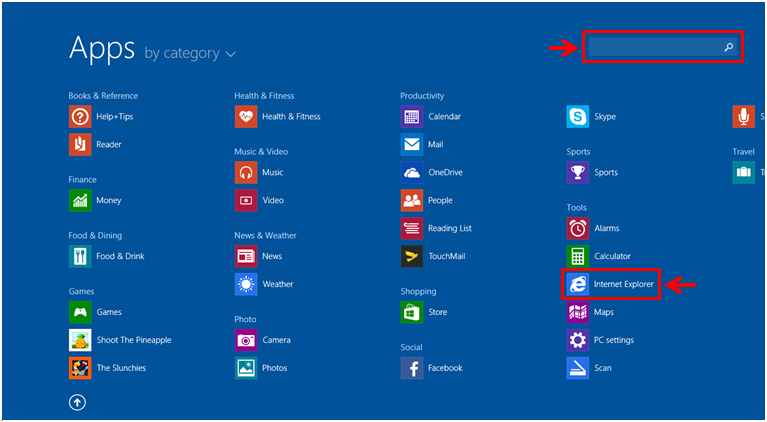The height and width of the screenshot is (422, 767).
Task: Open the Store shopping bag icon
Action: click(x=411, y=312)
